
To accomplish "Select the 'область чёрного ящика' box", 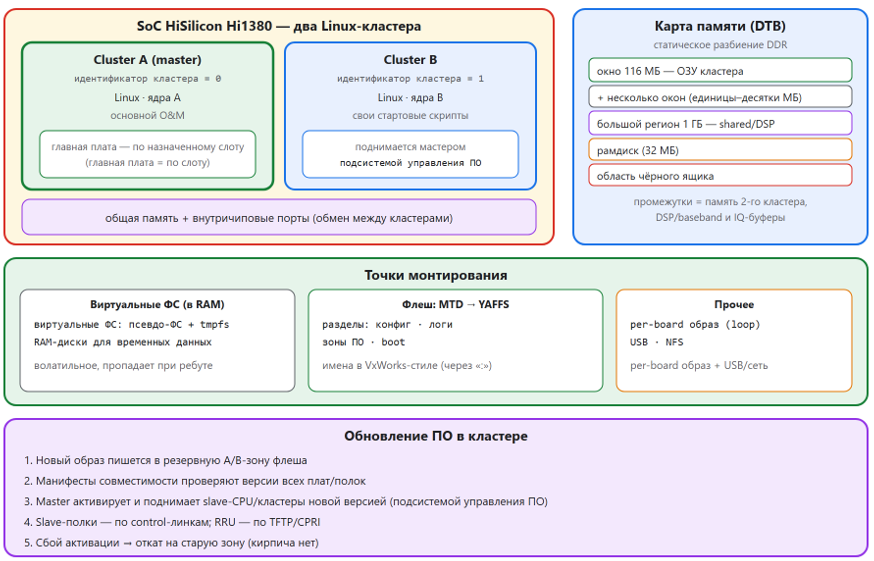I will (720, 175).
